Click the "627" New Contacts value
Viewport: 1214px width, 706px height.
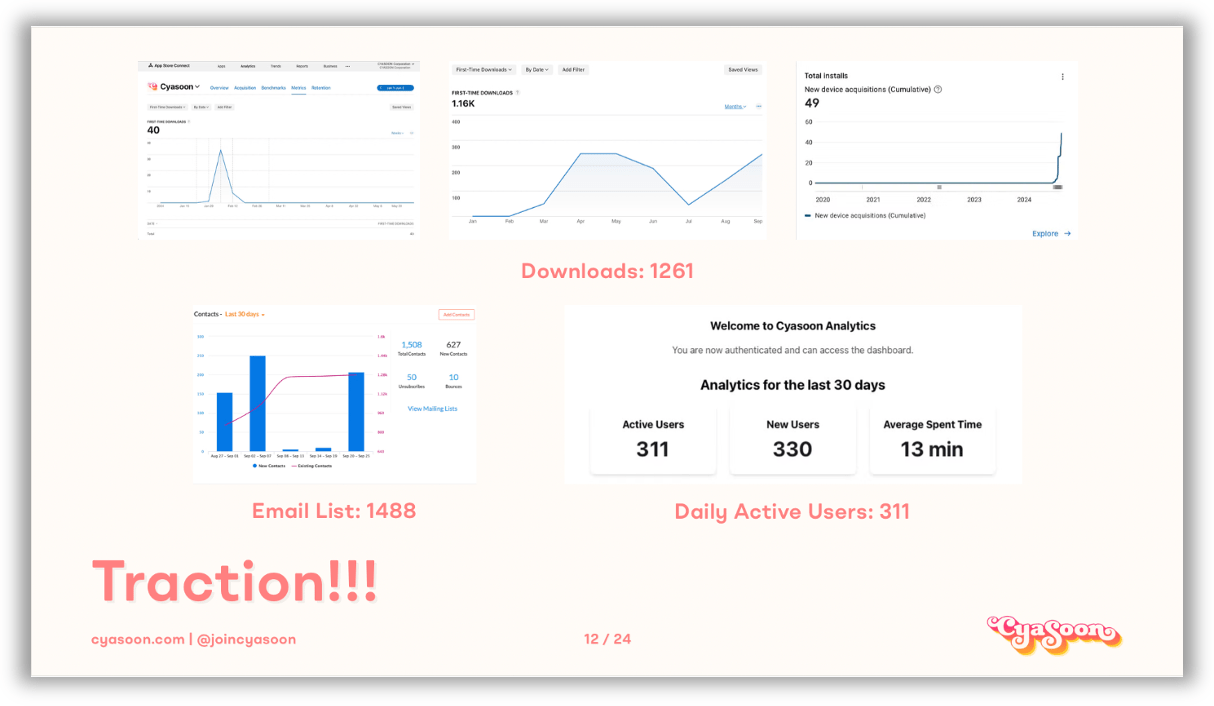coord(453,345)
